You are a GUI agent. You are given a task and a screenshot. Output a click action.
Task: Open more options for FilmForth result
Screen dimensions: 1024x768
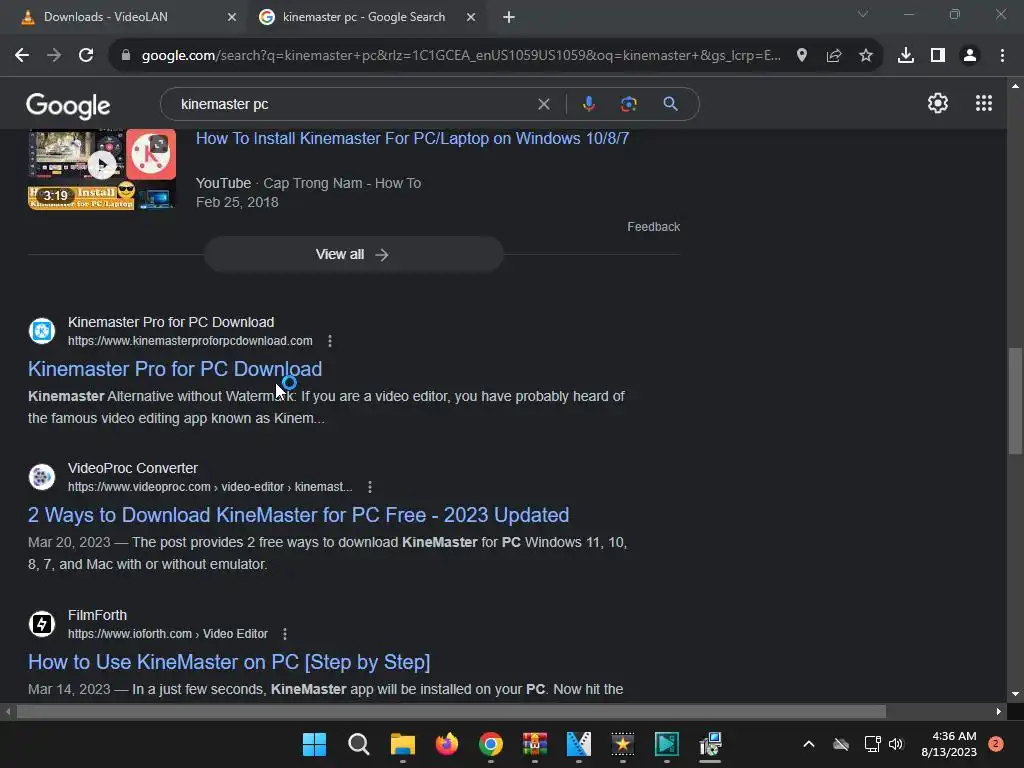point(285,634)
